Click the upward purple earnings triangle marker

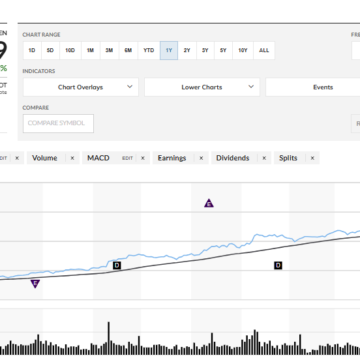[x=209, y=203]
